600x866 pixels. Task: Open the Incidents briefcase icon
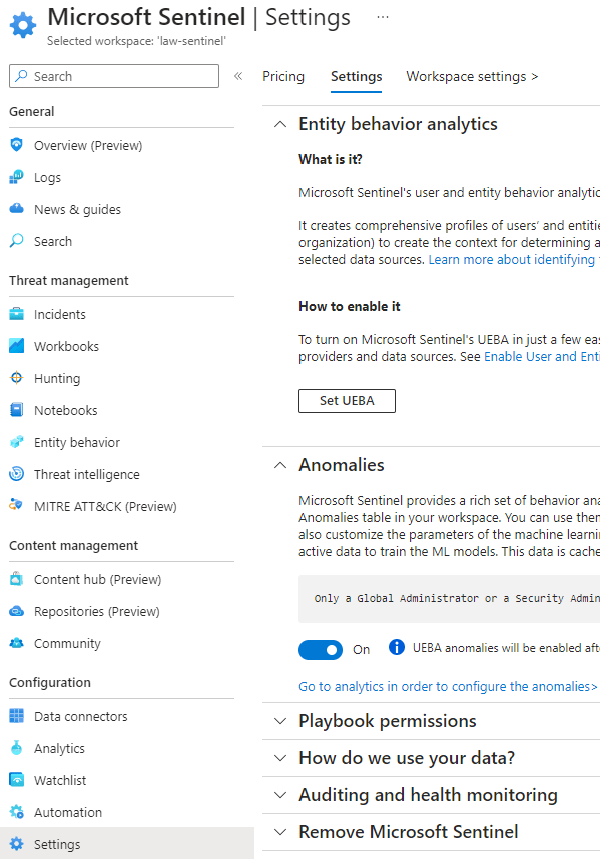16,314
